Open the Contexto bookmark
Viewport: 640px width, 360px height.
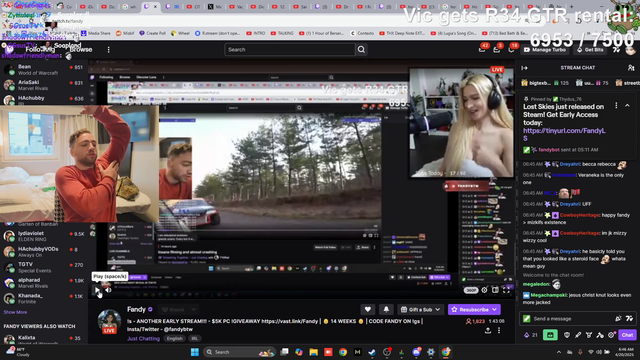(362, 33)
